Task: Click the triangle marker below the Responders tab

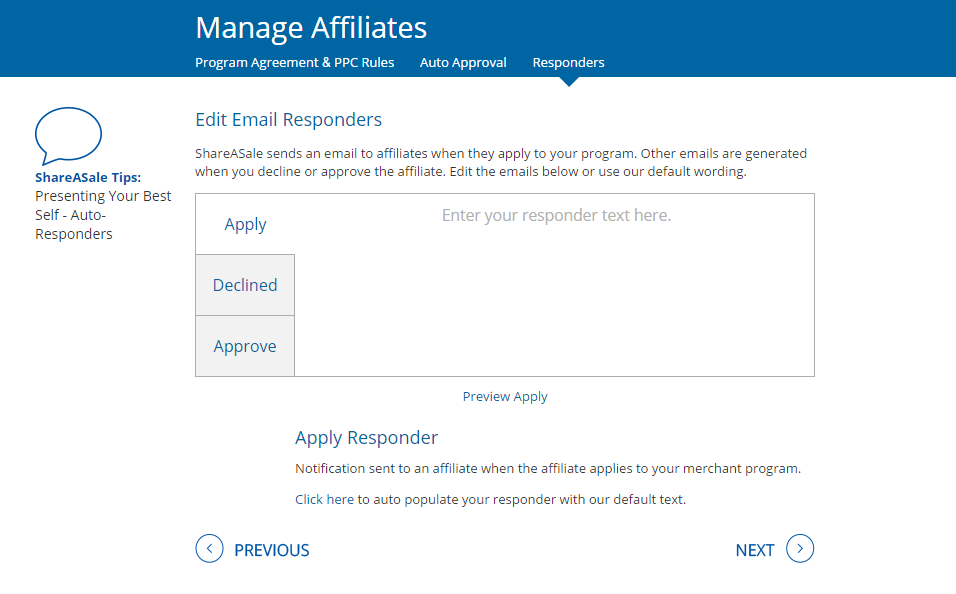Action: [569, 82]
